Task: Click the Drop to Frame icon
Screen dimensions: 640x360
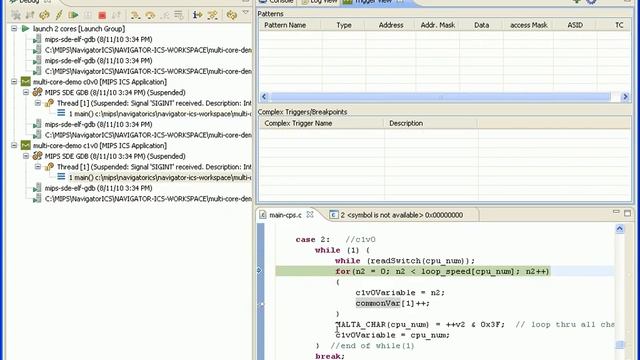Action: tap(179, 16)
